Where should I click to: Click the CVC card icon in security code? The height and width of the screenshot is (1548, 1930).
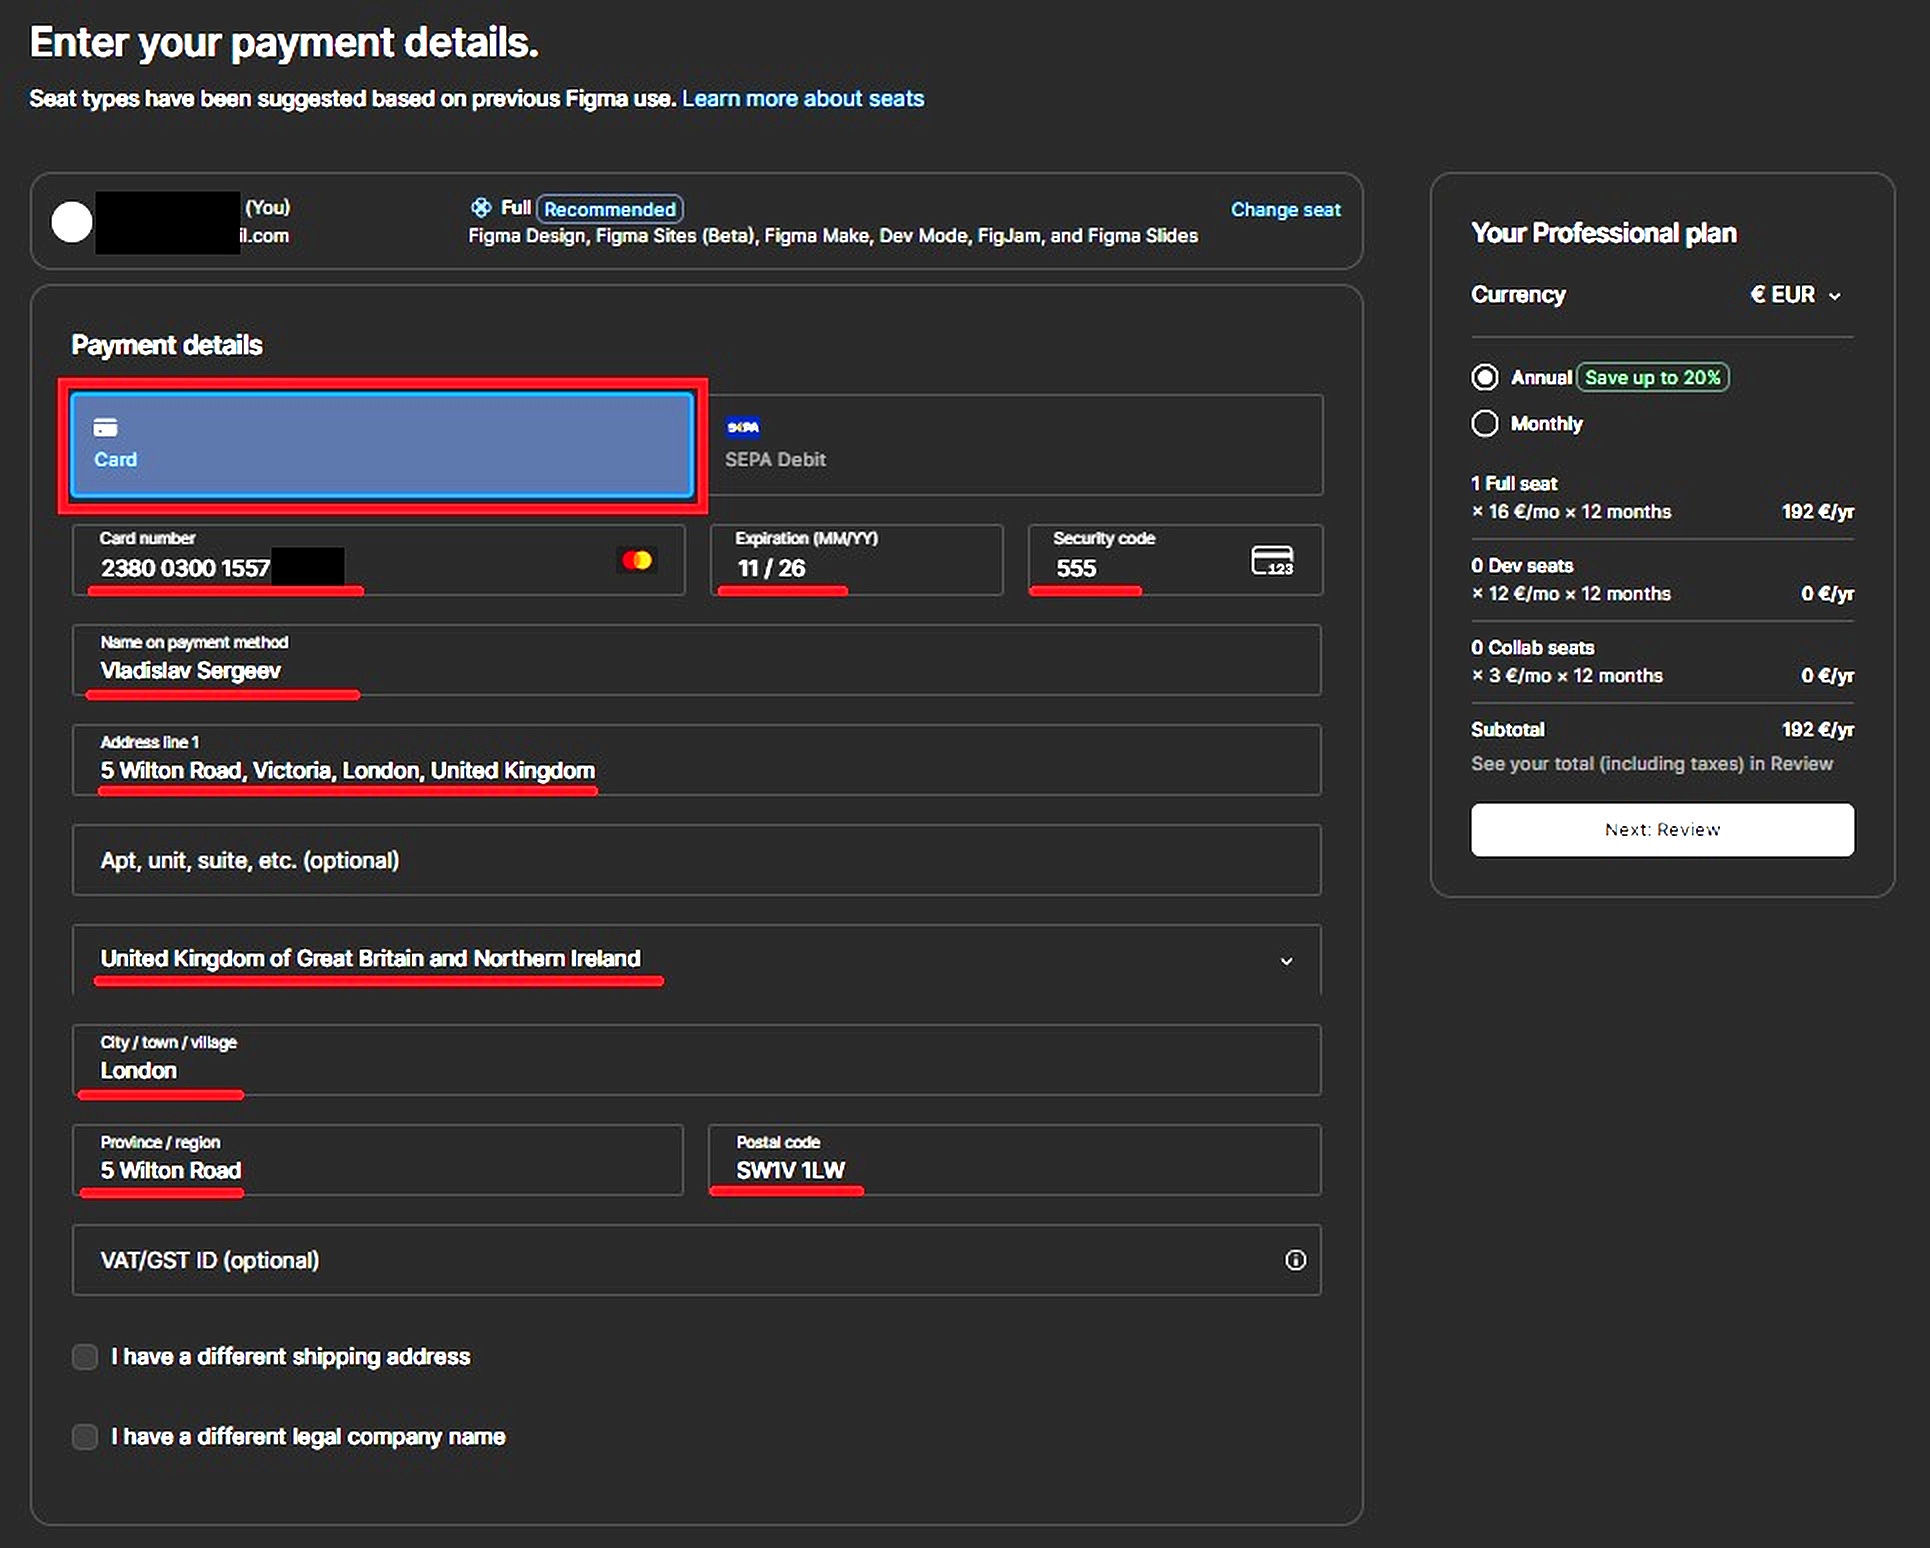[1272, 560]
